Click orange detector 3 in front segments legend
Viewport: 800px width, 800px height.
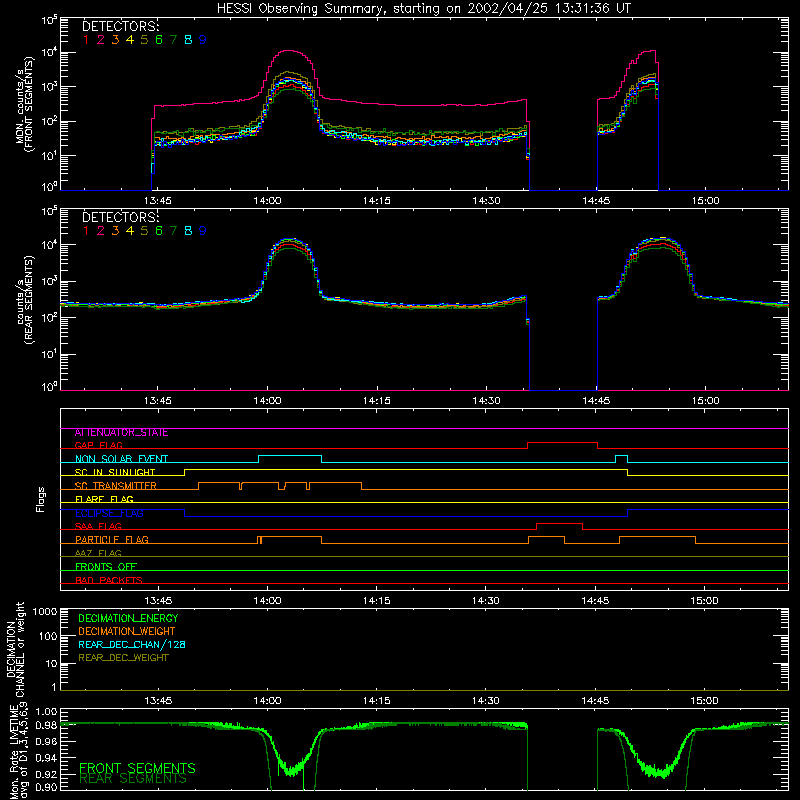(x=115, y=40)
